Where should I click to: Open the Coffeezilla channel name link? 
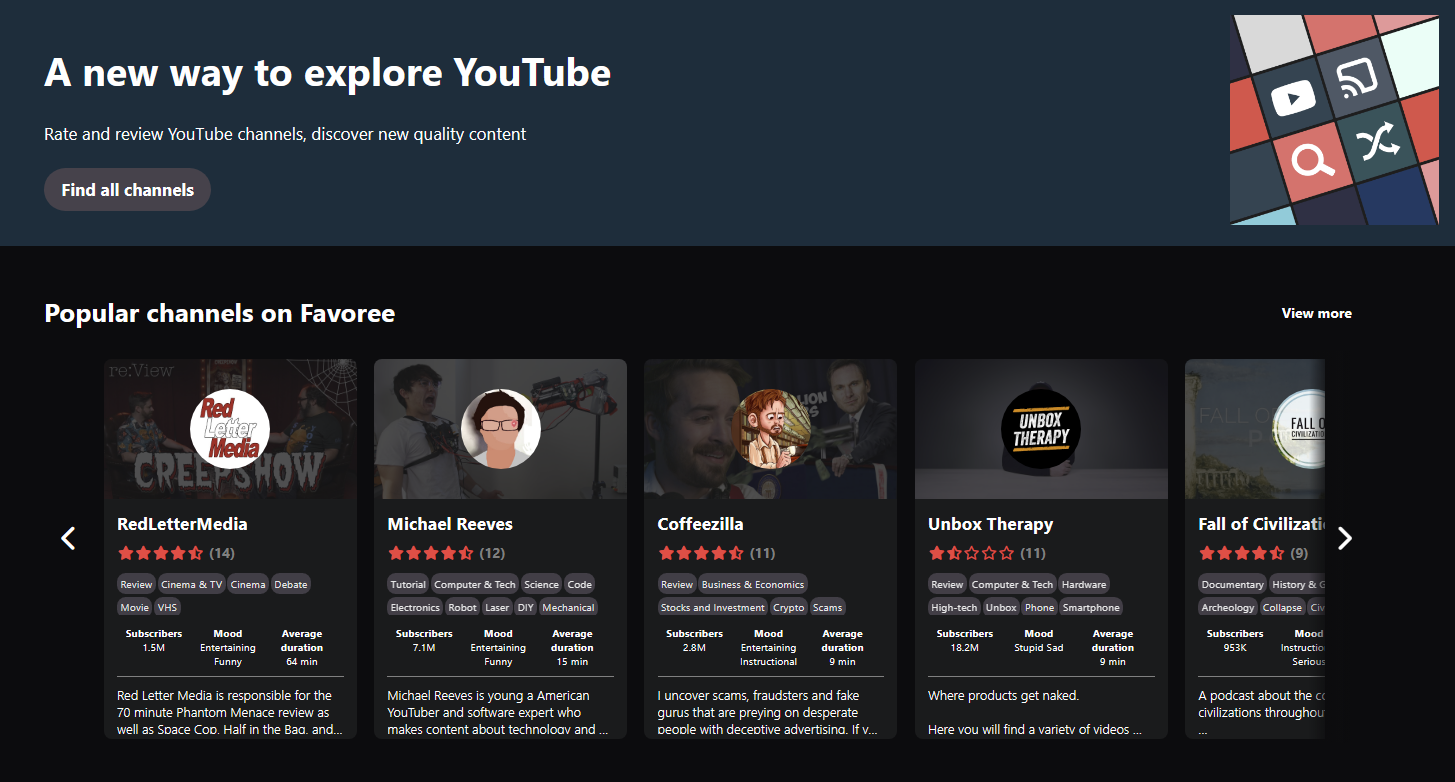click(x=701, y=523)
